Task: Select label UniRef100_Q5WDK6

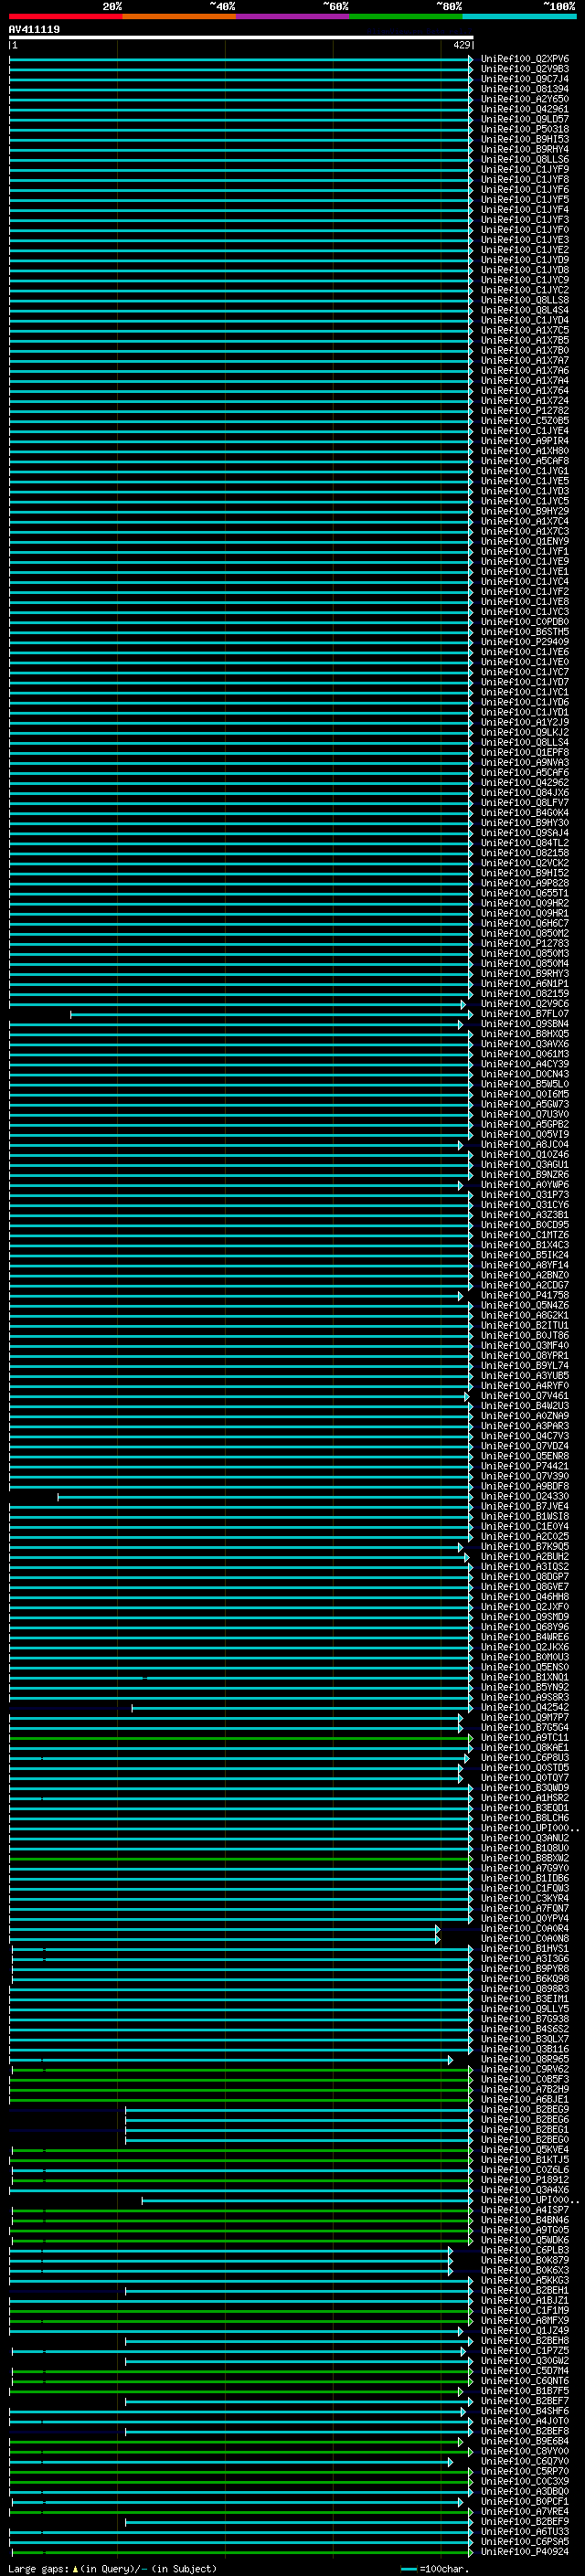Action: [525, 2240]
